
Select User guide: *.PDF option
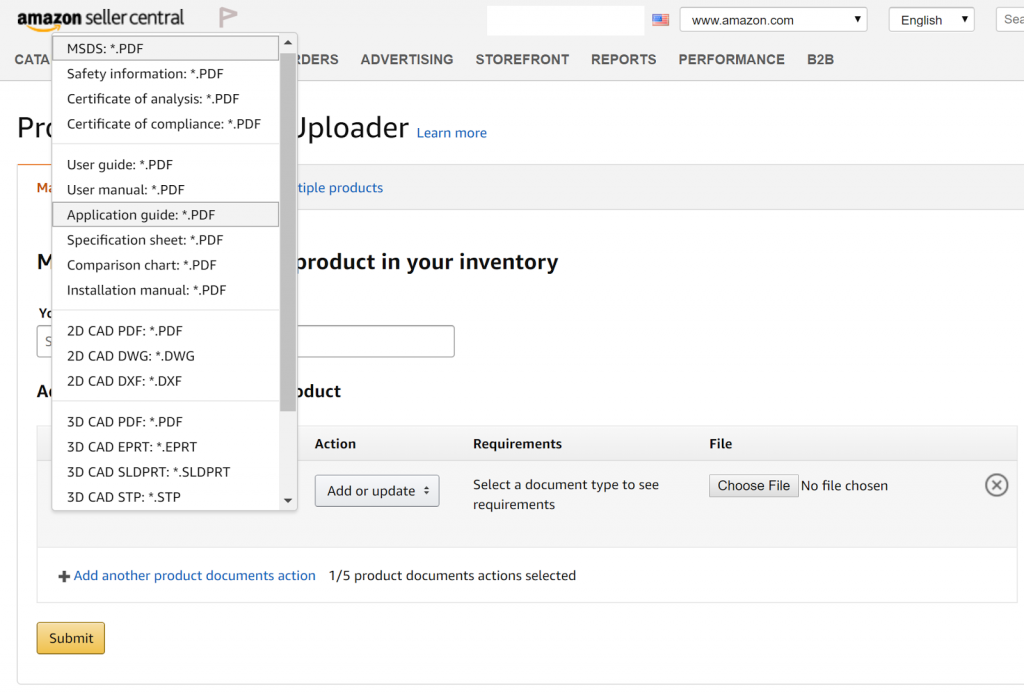tap(165, 165)
